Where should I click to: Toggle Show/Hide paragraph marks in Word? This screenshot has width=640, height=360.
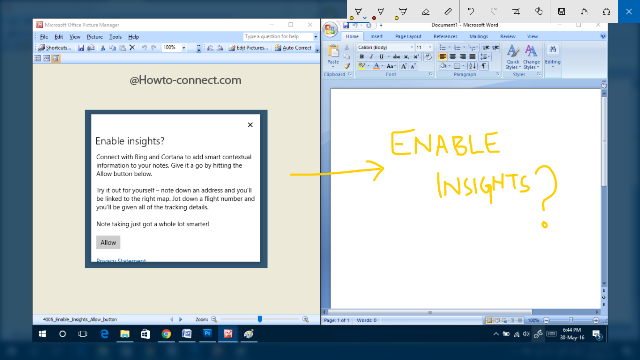click(x=484, y=66)
